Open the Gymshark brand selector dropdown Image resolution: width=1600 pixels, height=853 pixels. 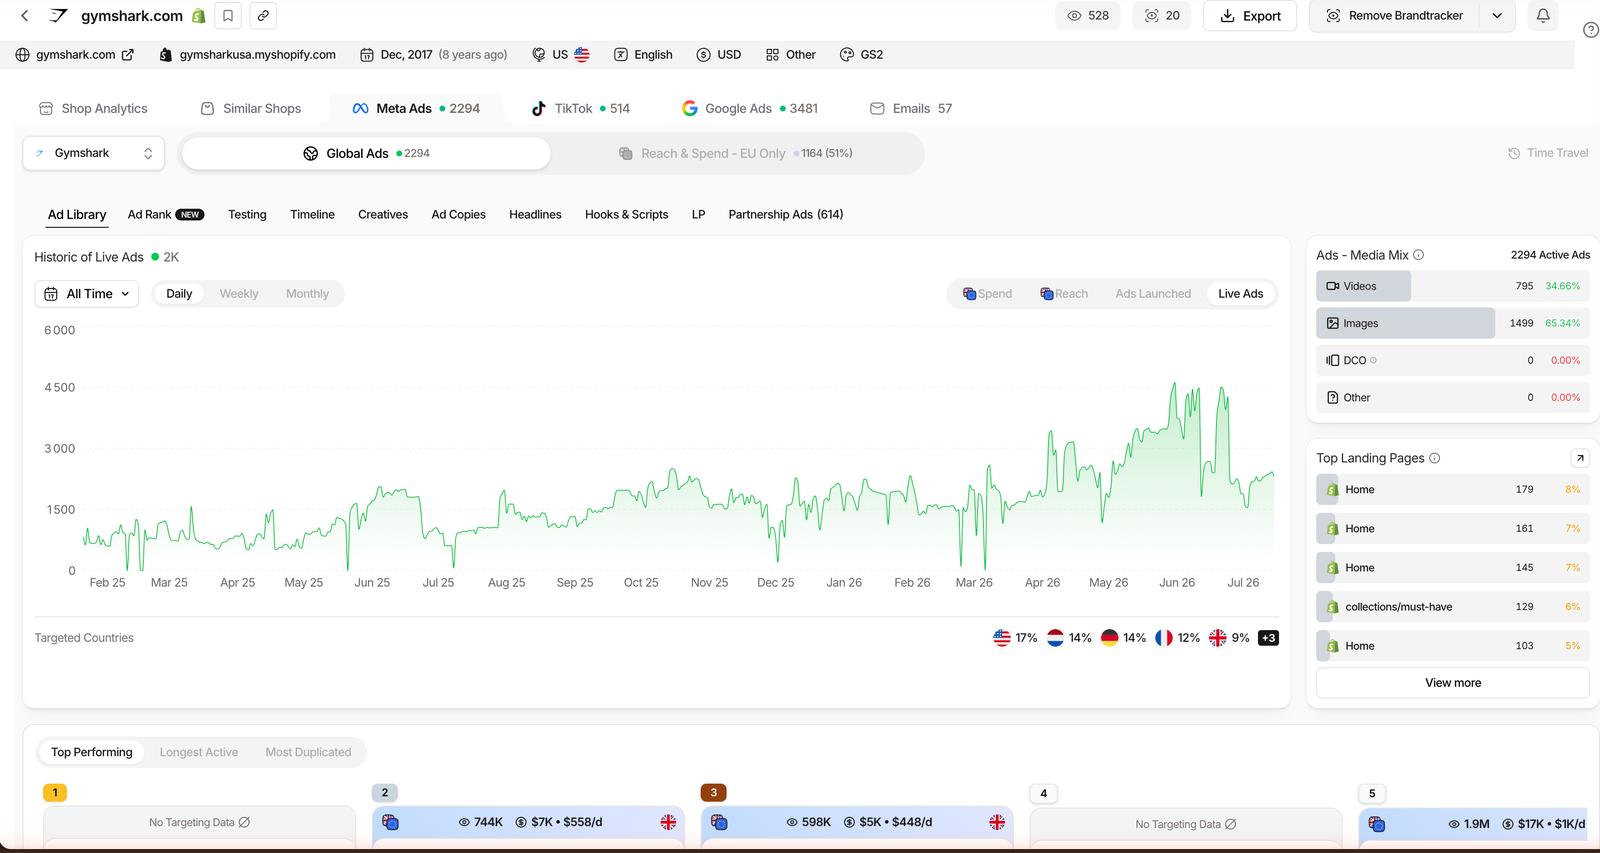pos(94,153)
